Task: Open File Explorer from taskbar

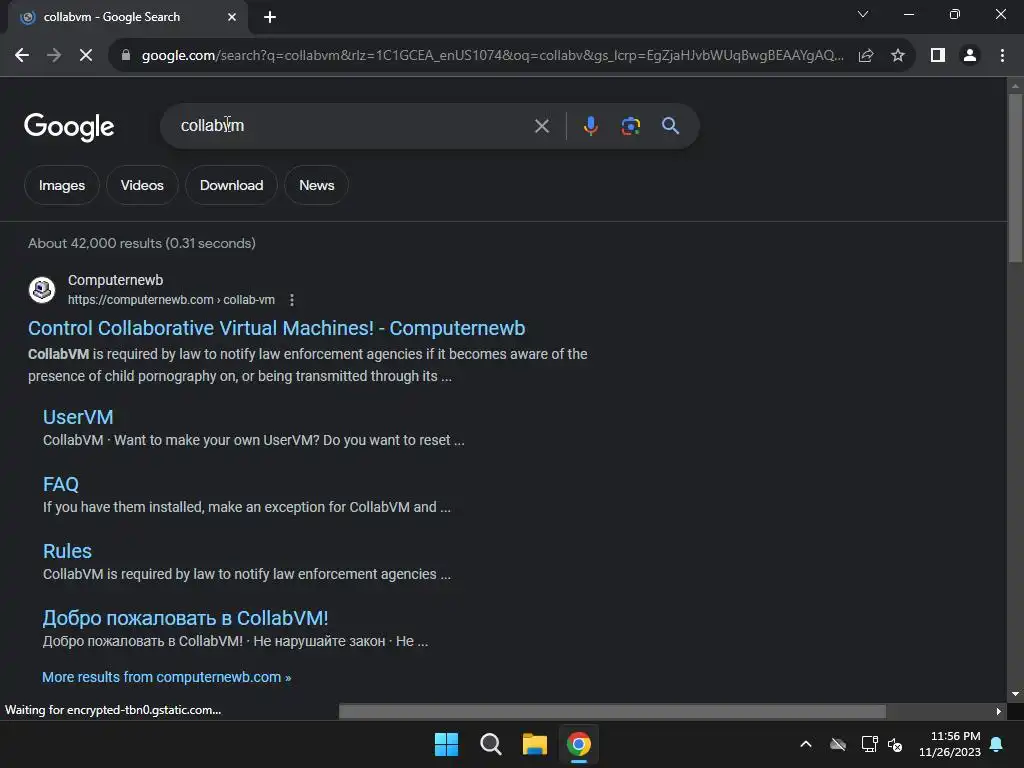Action: click(x=534, y=744)
